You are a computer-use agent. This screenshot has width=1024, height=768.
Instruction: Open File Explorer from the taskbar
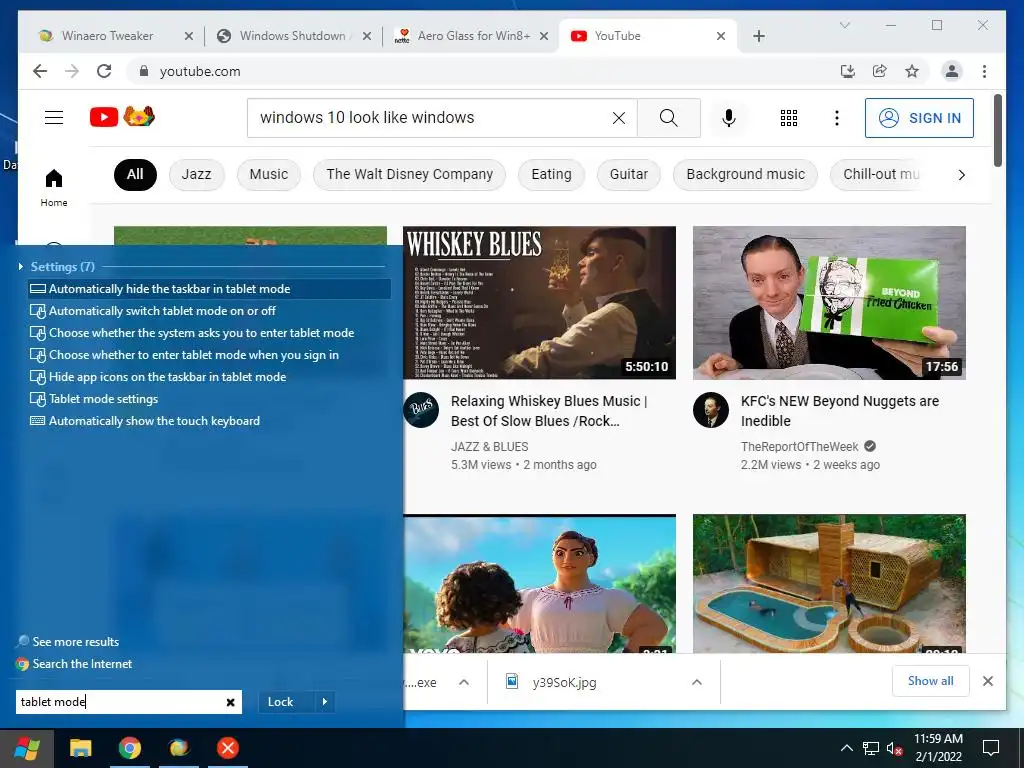pyautogui.click(x=80, y=748)
